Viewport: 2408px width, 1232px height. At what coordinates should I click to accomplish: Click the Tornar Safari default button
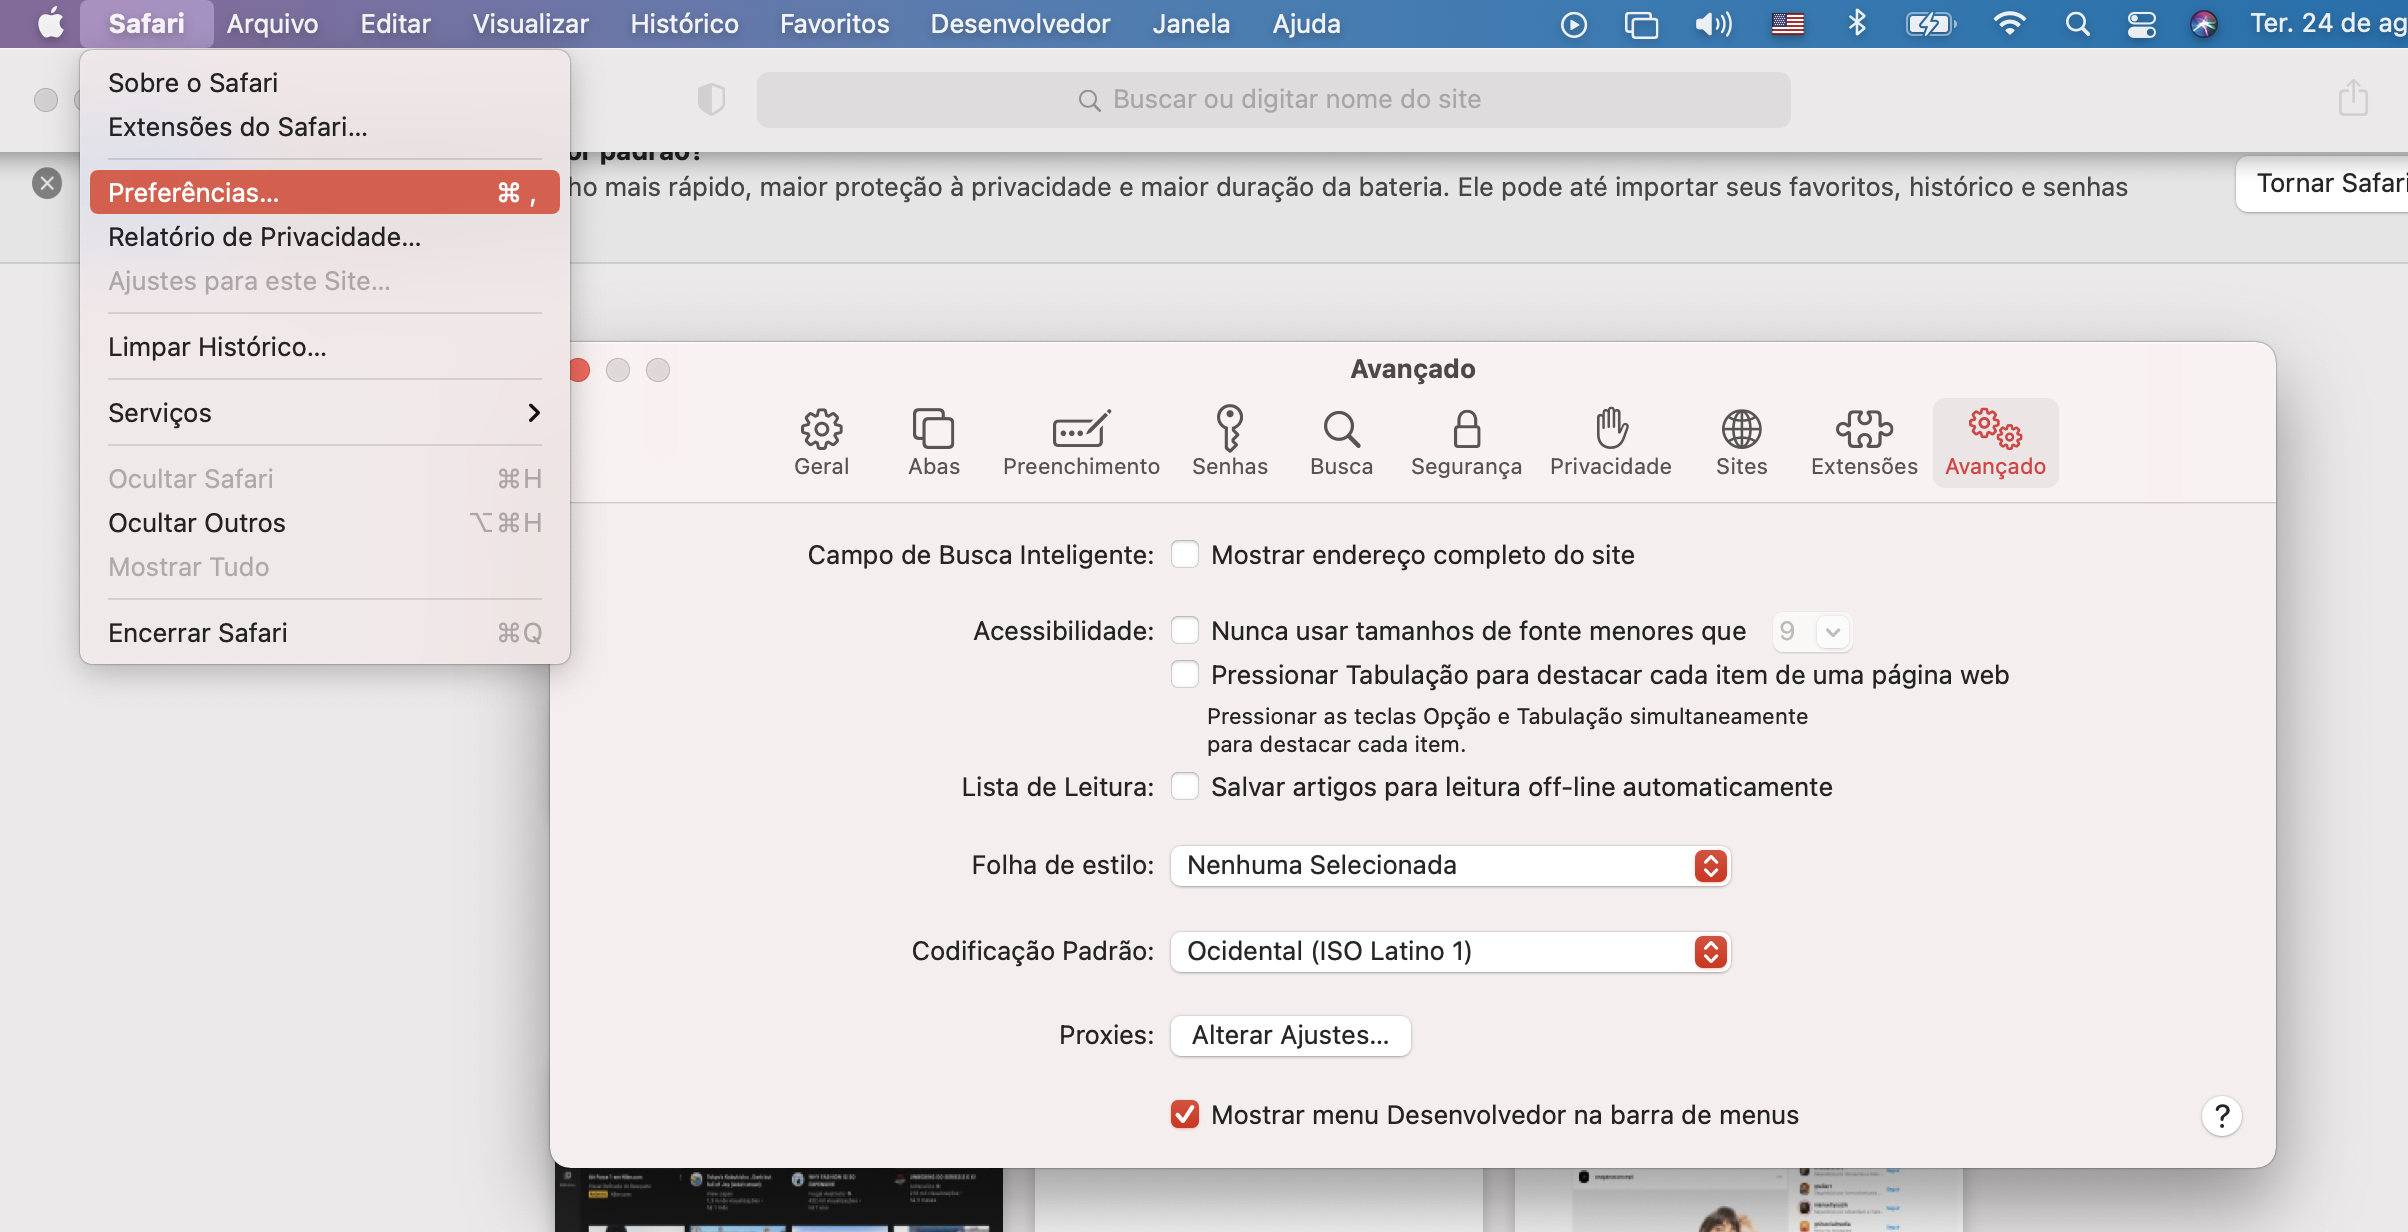(2322, 184)
